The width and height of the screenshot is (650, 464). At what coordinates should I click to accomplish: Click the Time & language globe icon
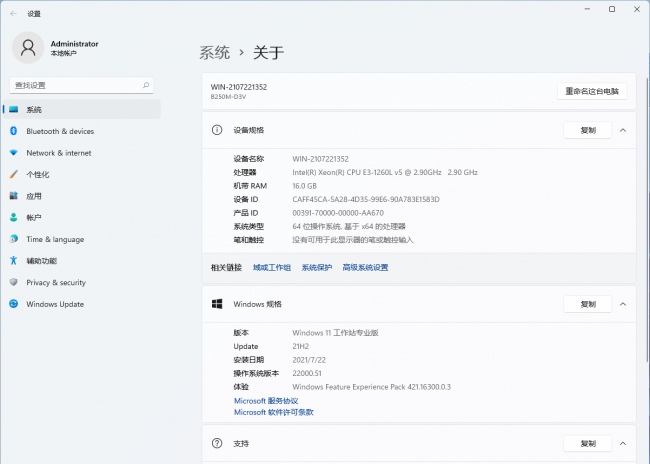(14, 239)
